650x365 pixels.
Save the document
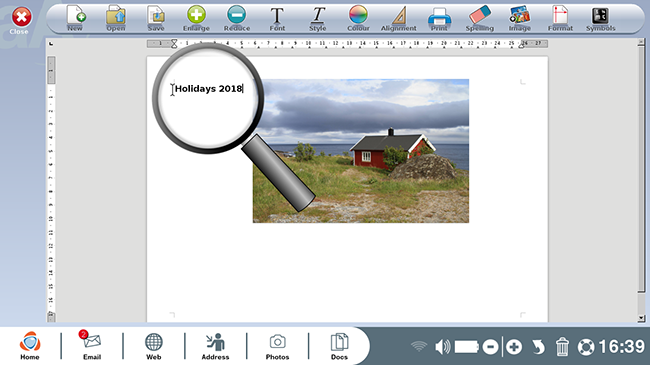[156, 18]
